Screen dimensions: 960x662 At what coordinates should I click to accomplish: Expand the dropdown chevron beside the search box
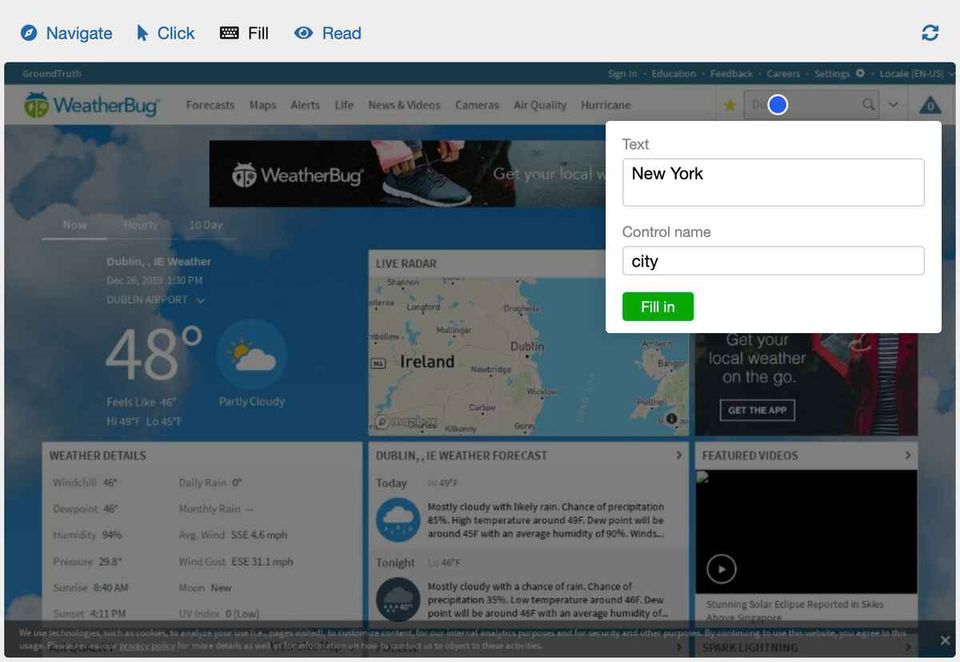point(894,105)
